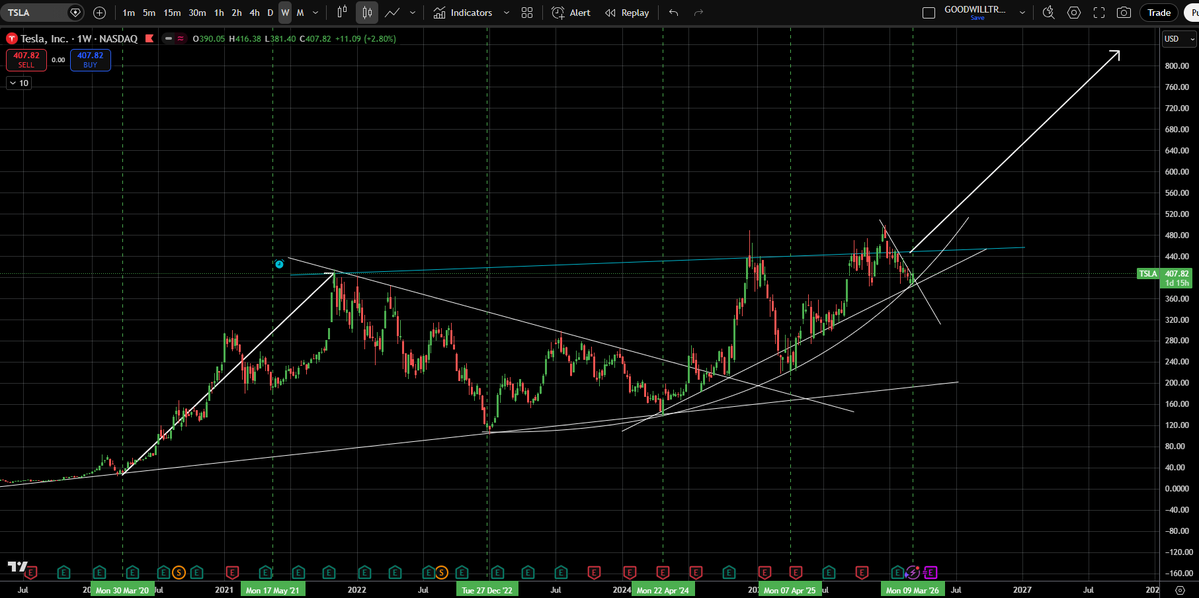
Task: Select the 4h timeframe
Action: click(255, 12)
